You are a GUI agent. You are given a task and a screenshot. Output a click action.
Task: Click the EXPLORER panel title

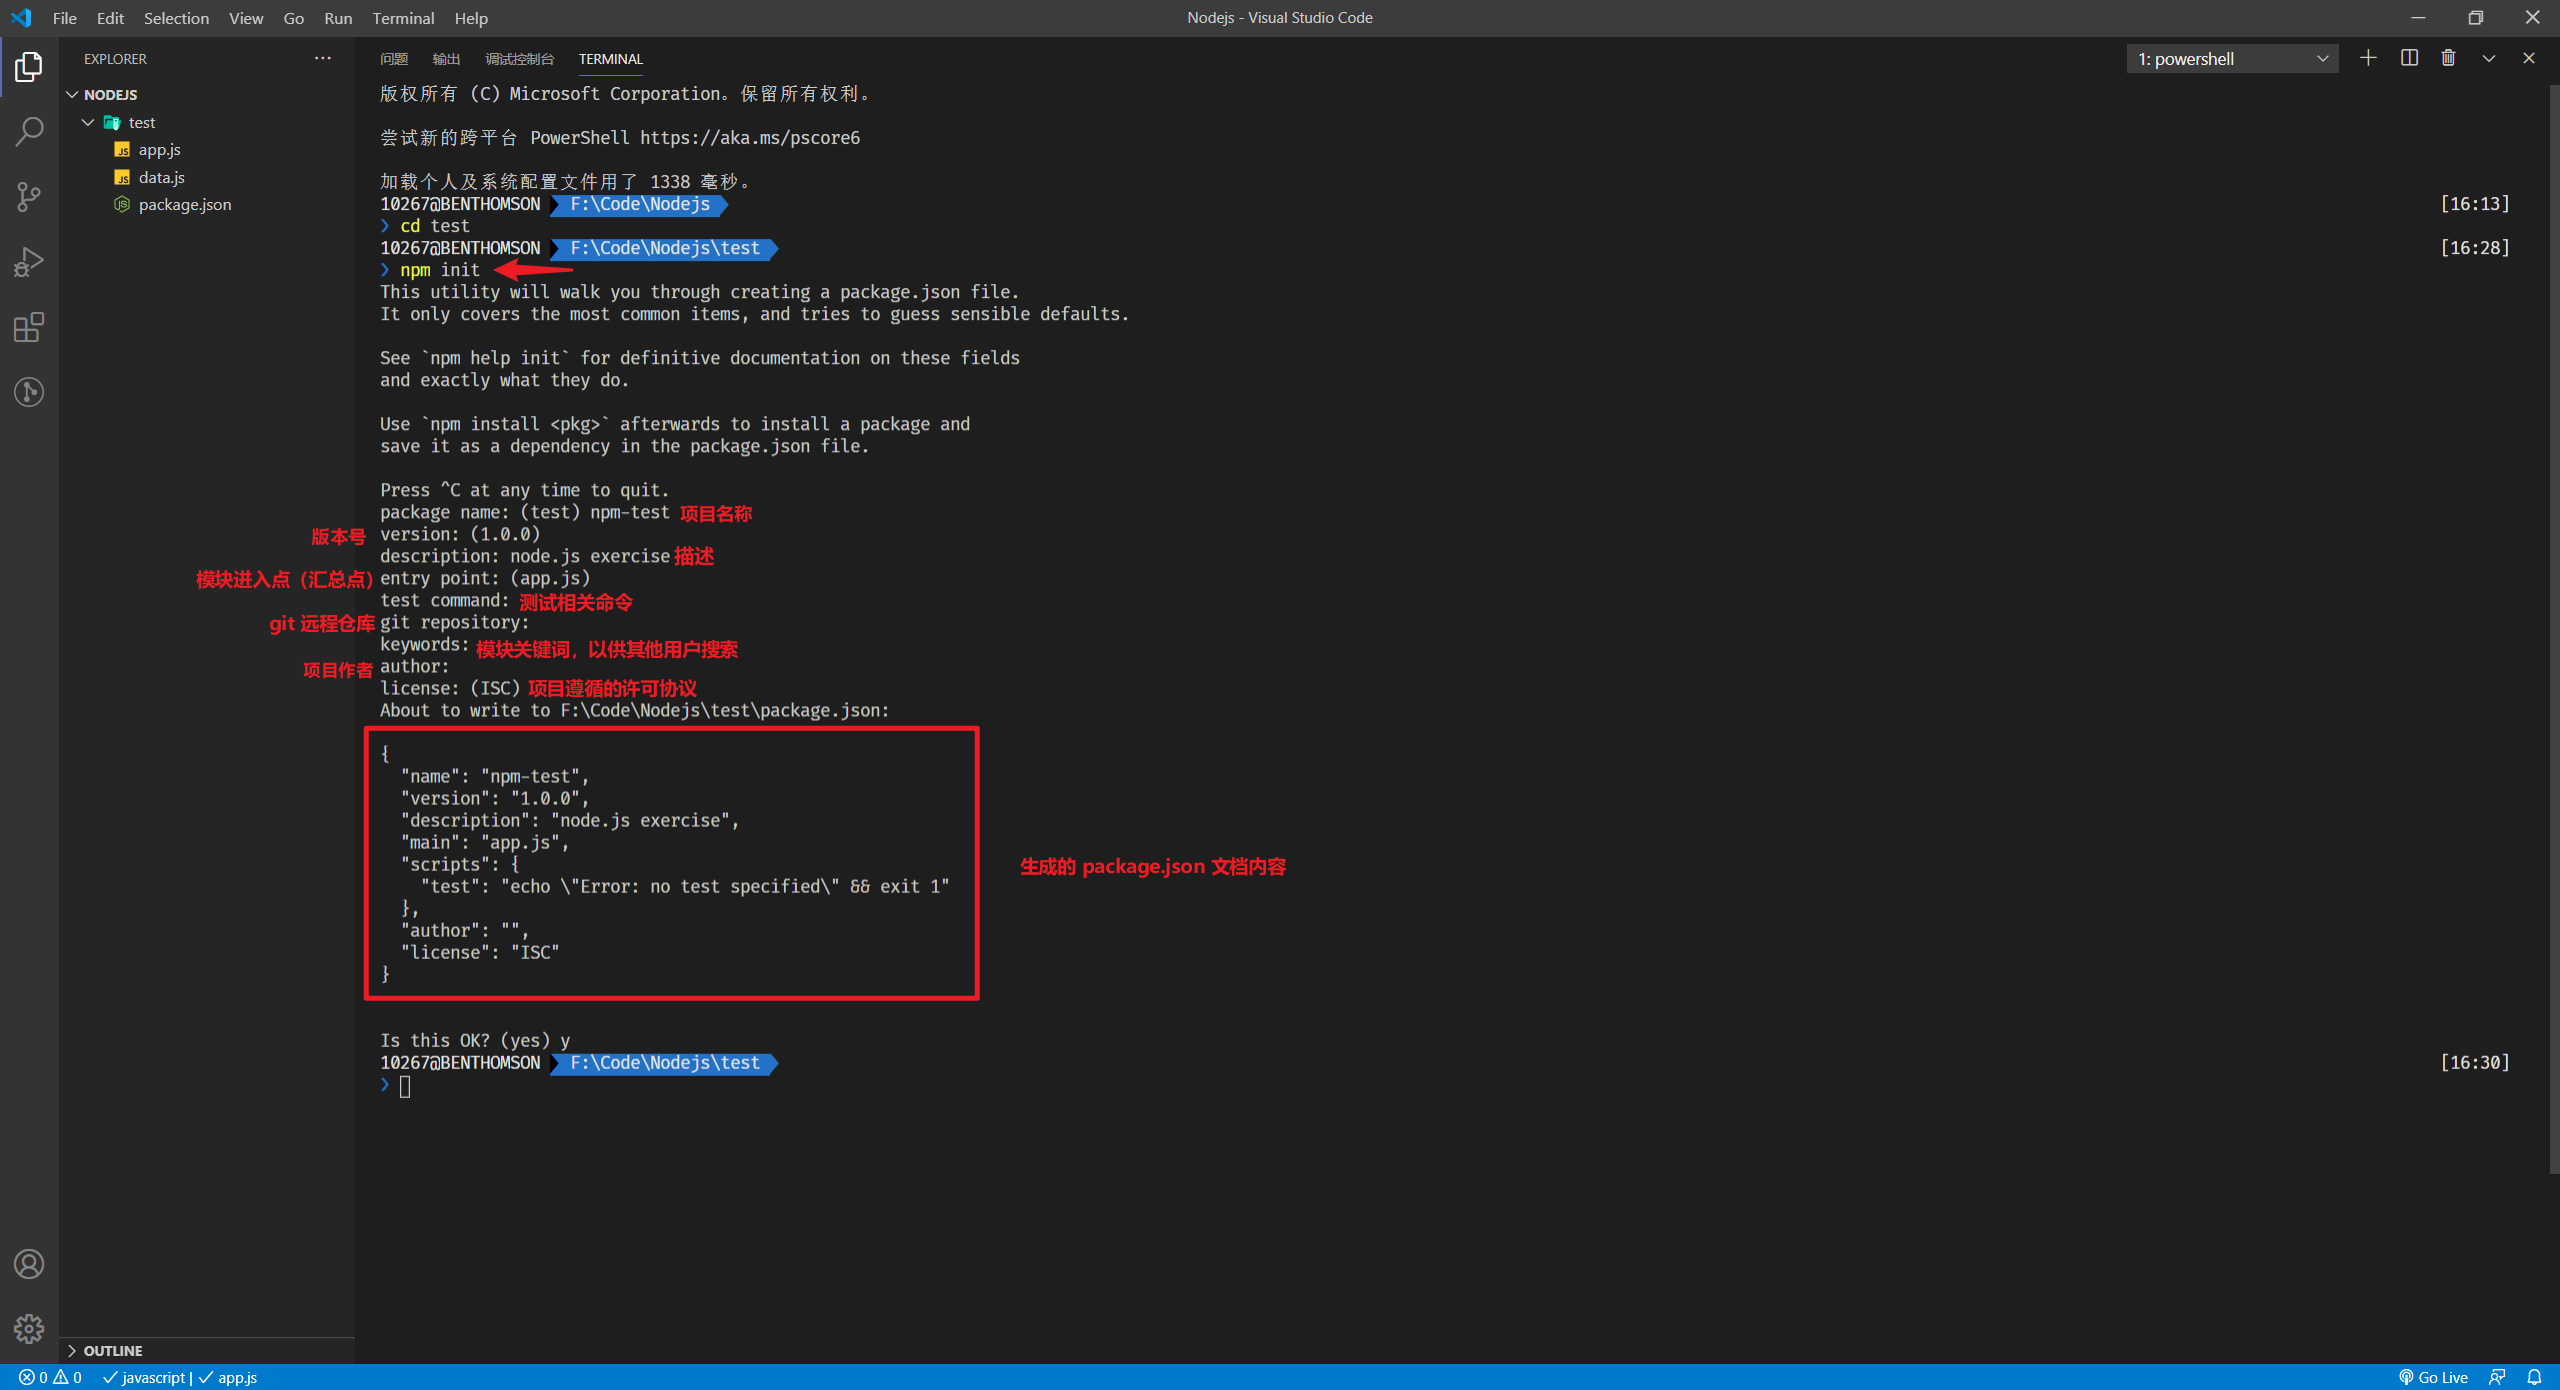coord(115,59)
